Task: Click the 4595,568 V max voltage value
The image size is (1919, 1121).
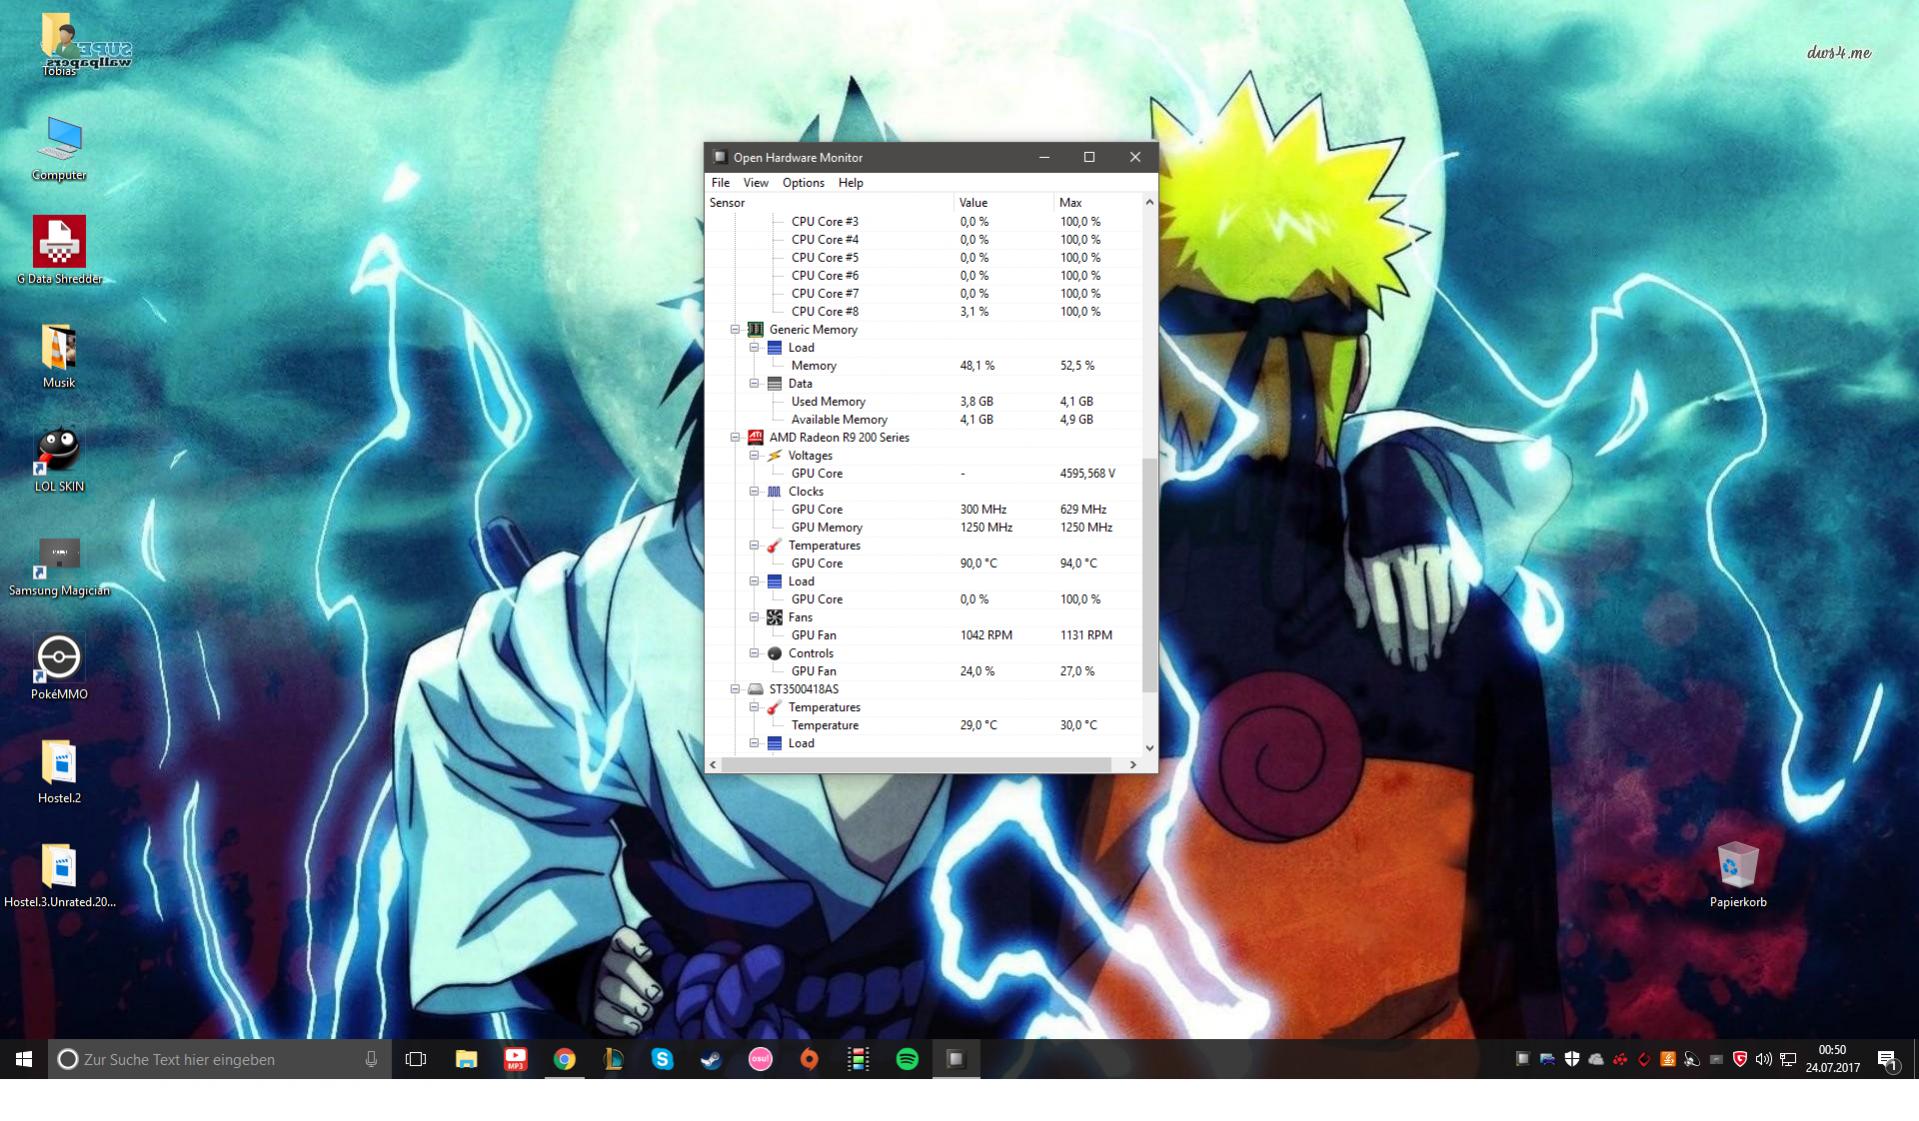Action: [1087, 473]
